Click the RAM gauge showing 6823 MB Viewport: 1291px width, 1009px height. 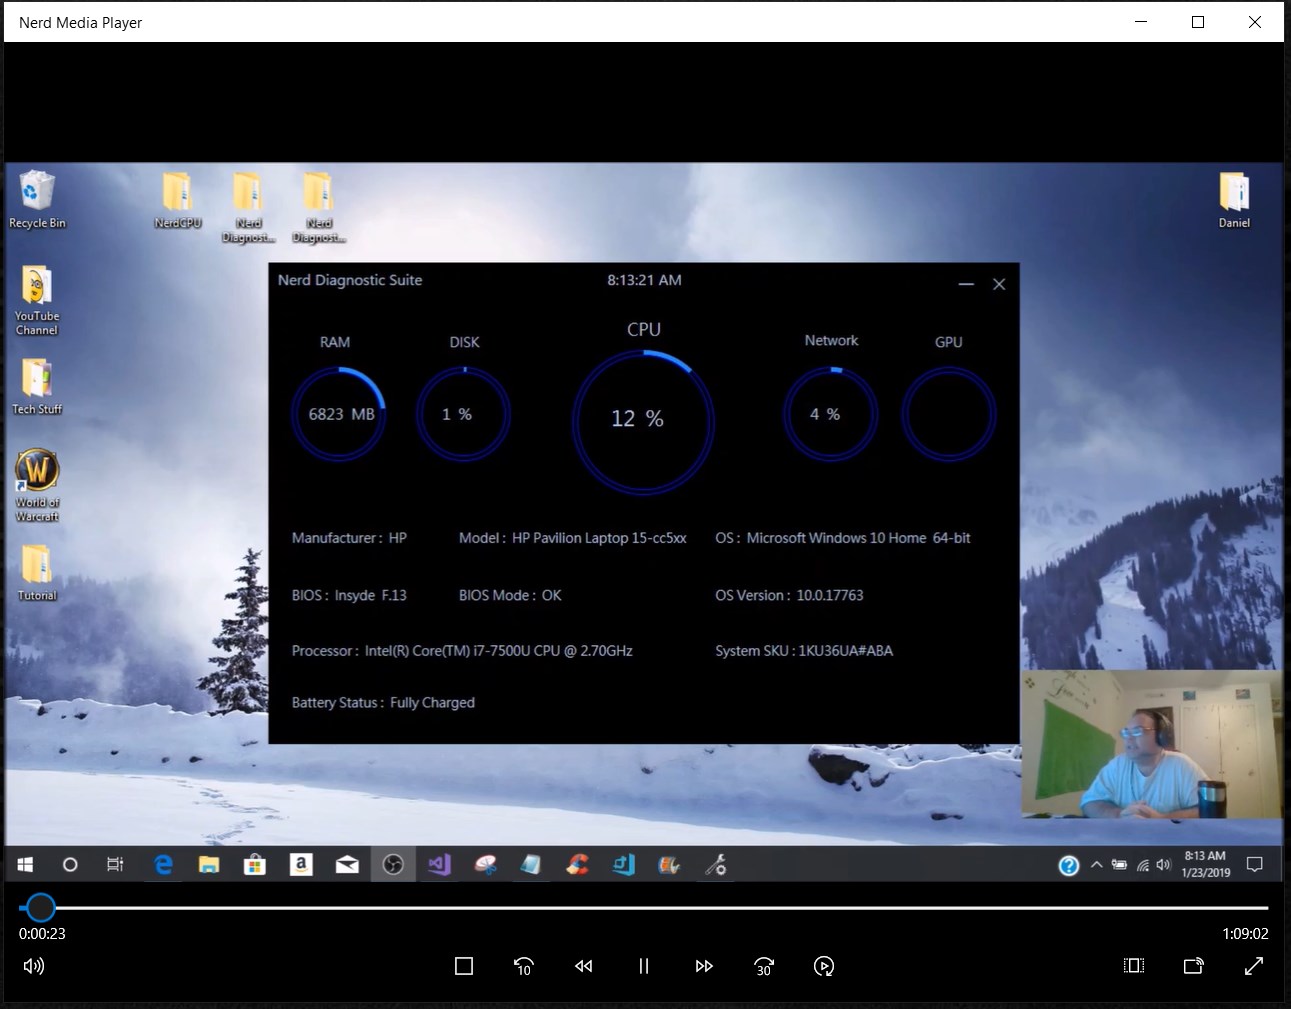click(339, 414)
